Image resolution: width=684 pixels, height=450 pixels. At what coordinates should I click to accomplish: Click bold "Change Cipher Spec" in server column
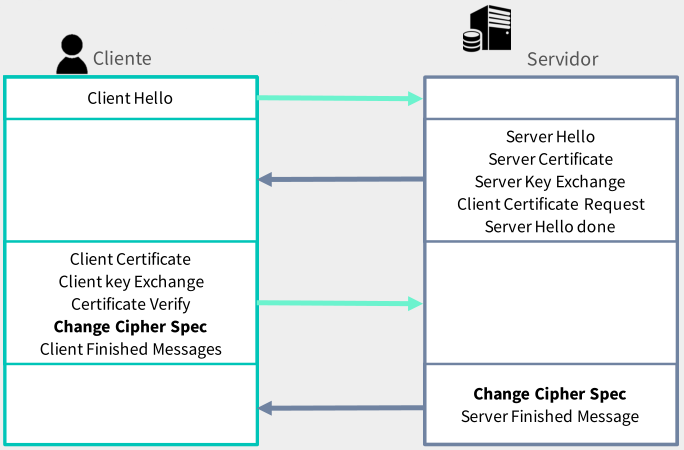[x=549, y=394]
